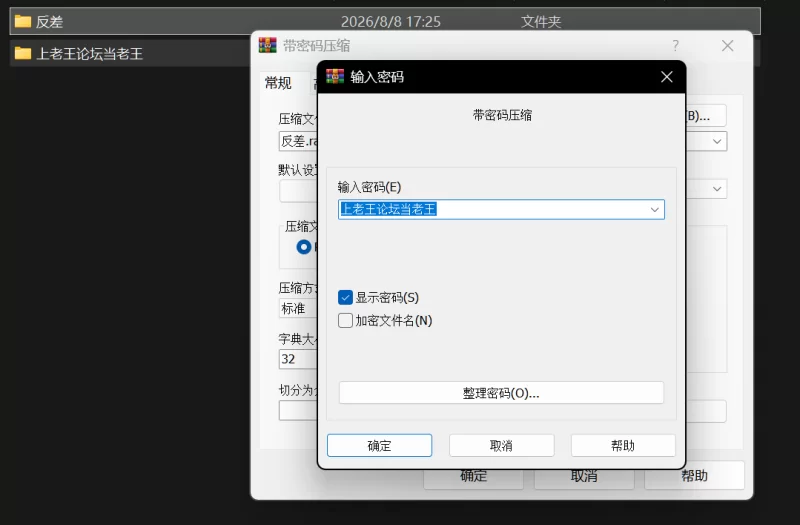
Task: Open 整理密码(O)... button
Action: coord(501,393)
